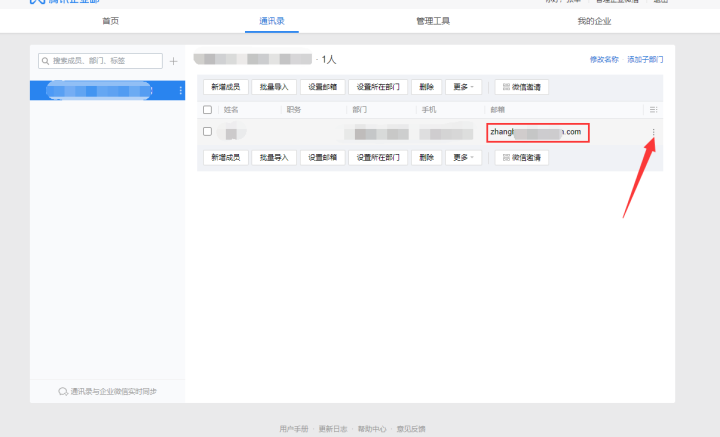The width and height of the screenshot is (720, 437).
Task: Switch to the 管理工具 tab
Action: point(433,21)
